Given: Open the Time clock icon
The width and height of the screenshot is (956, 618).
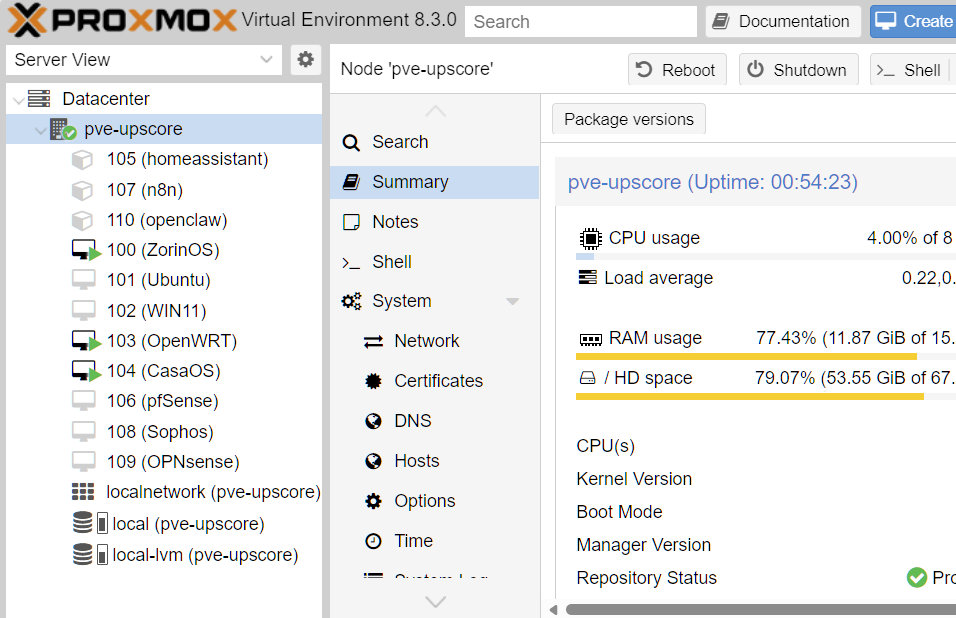Looking at the screenshot, I should pos(374,541).
